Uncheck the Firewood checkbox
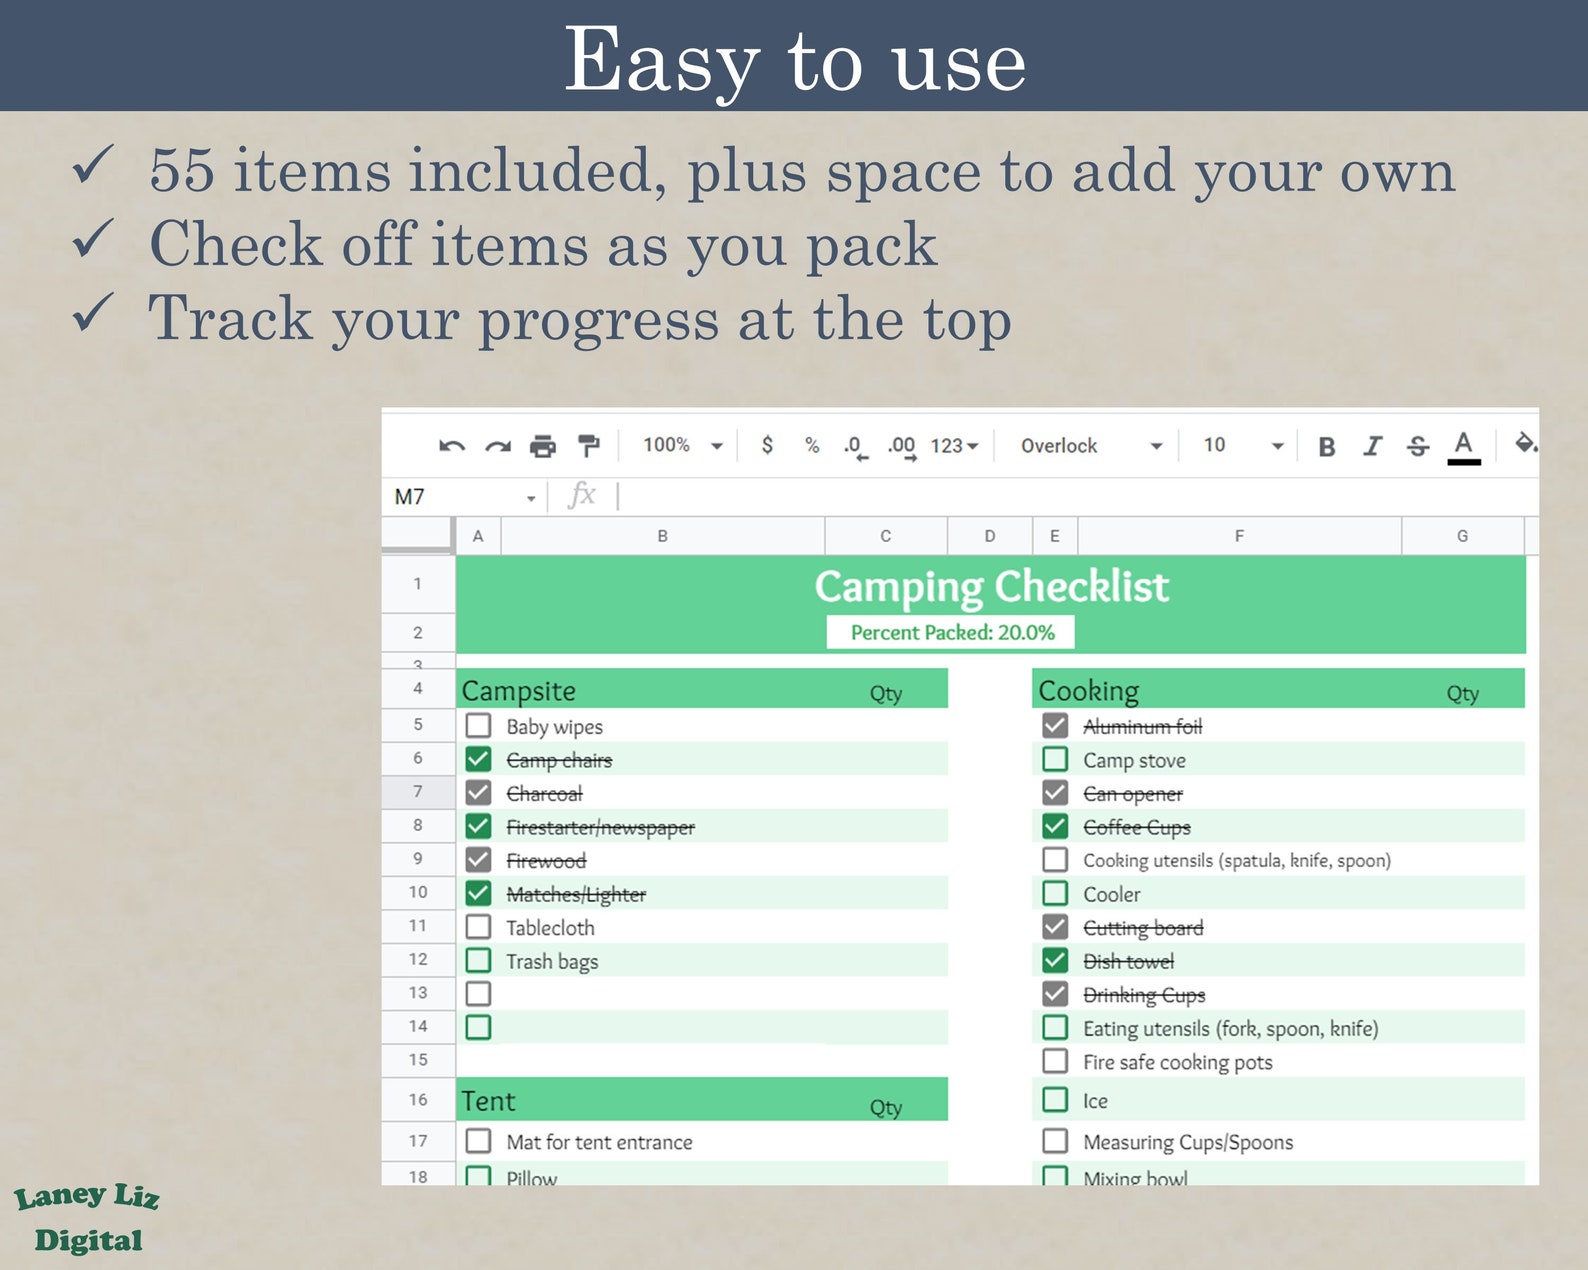 [478, 860]
